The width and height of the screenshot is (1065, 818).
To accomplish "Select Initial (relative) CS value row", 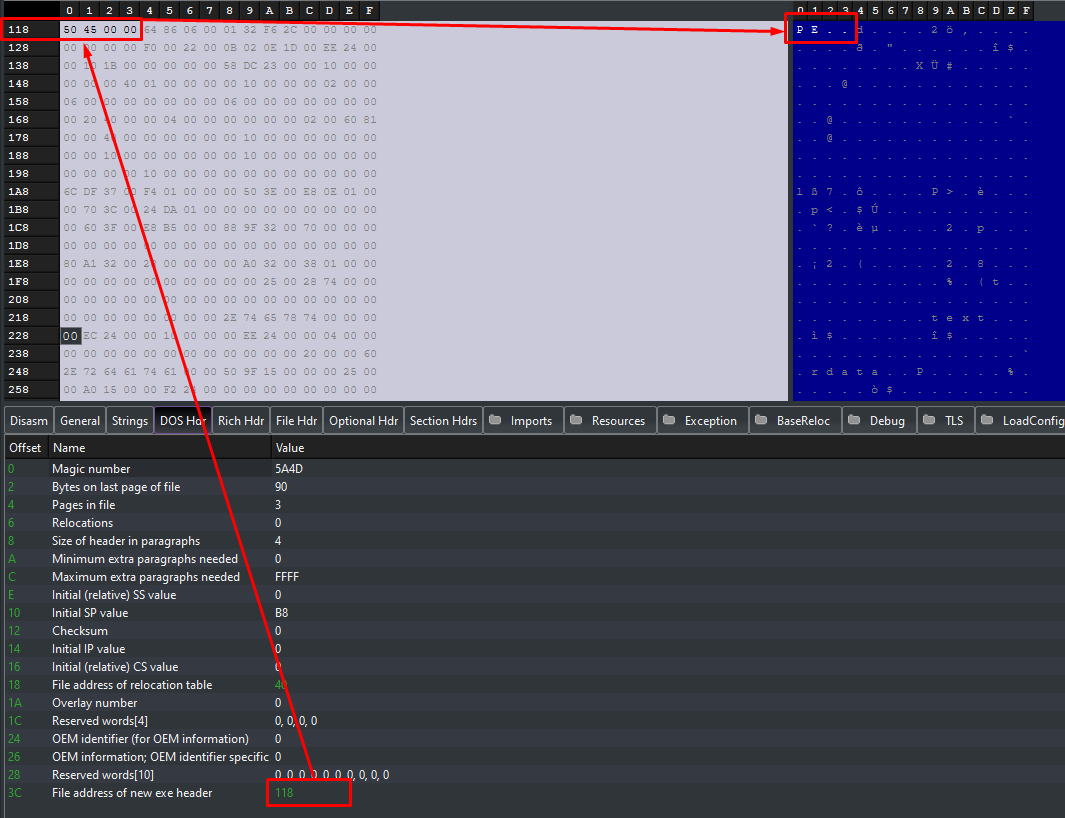I will click(535, 666).
